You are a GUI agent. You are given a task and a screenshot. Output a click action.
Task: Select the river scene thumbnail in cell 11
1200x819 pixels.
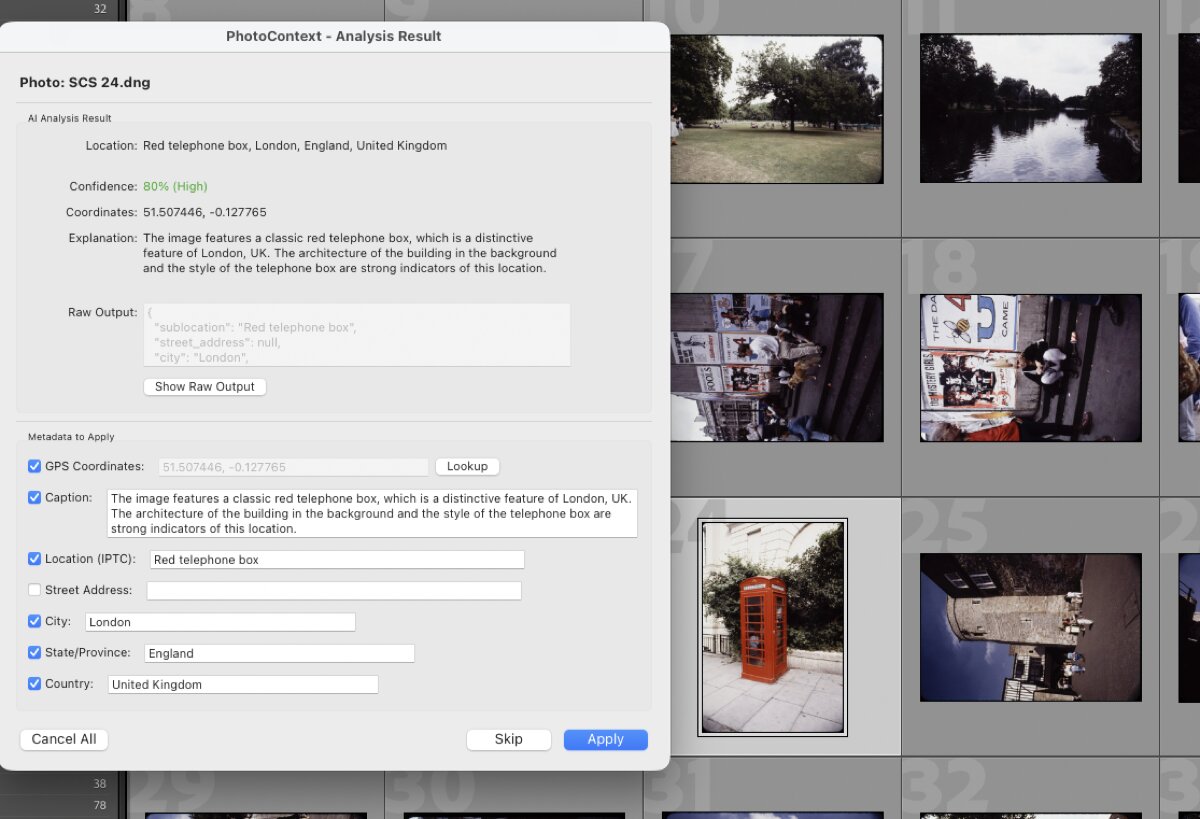tap(1031, 107)
